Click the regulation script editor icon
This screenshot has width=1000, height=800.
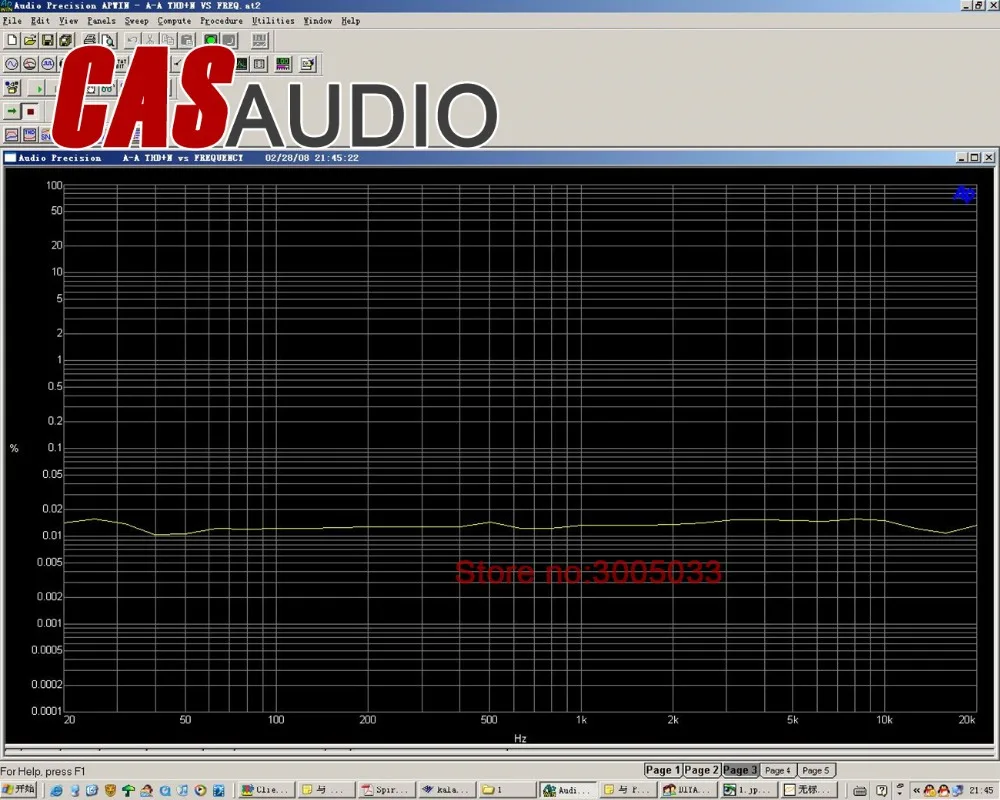point(307,64)
